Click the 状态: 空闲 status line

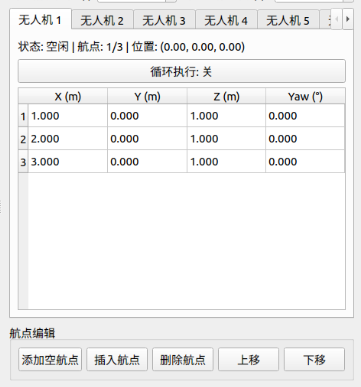(x=131, y=47)
